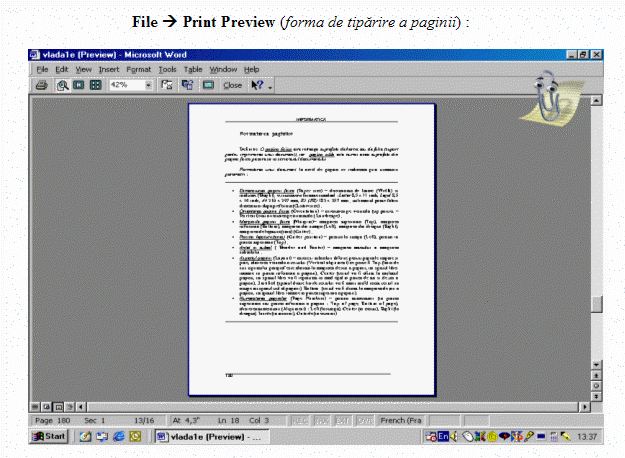Open the Select Browse Object button
625x458 pixels.
coord(596,386)
